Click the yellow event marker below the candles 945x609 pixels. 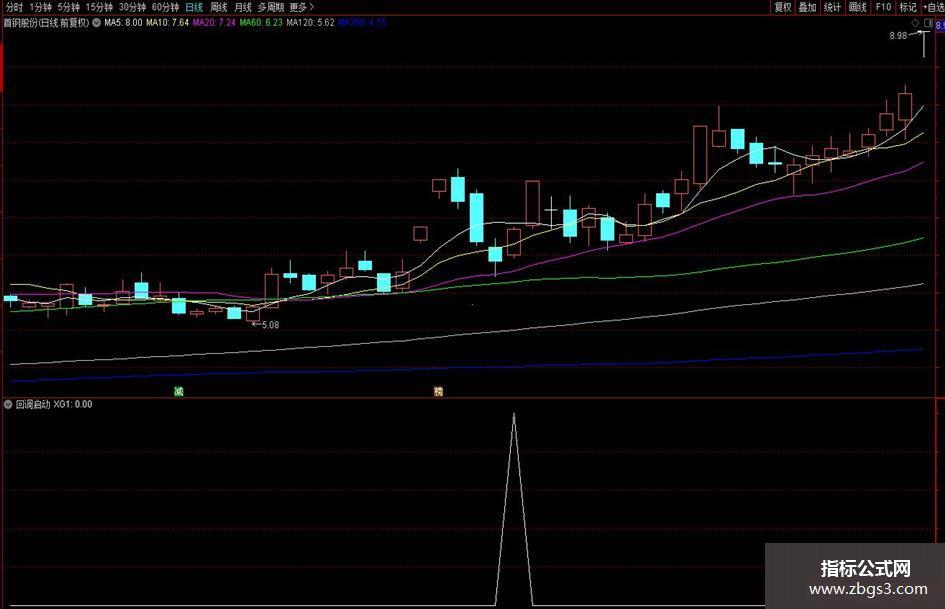pyautogui.click(x=439, y=391)
